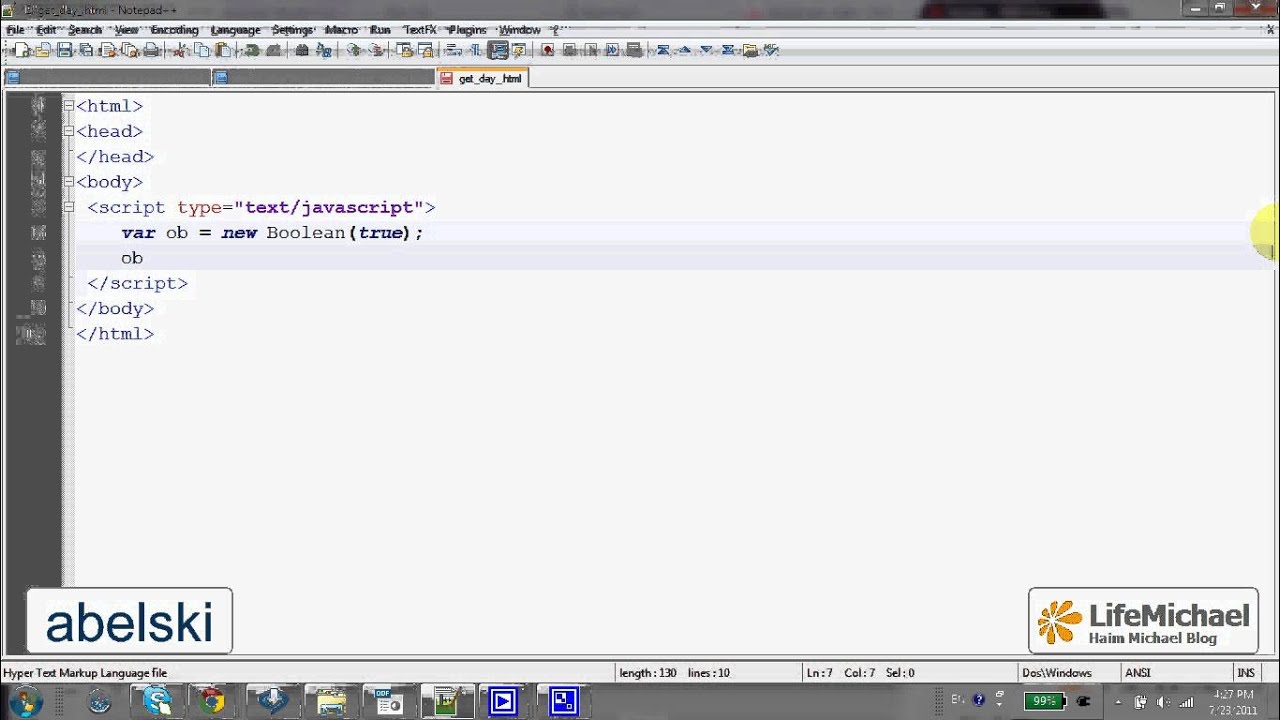Click the Save recorded macro icon
This screenshot has height=720, width=1280.
tap(634, 50)
